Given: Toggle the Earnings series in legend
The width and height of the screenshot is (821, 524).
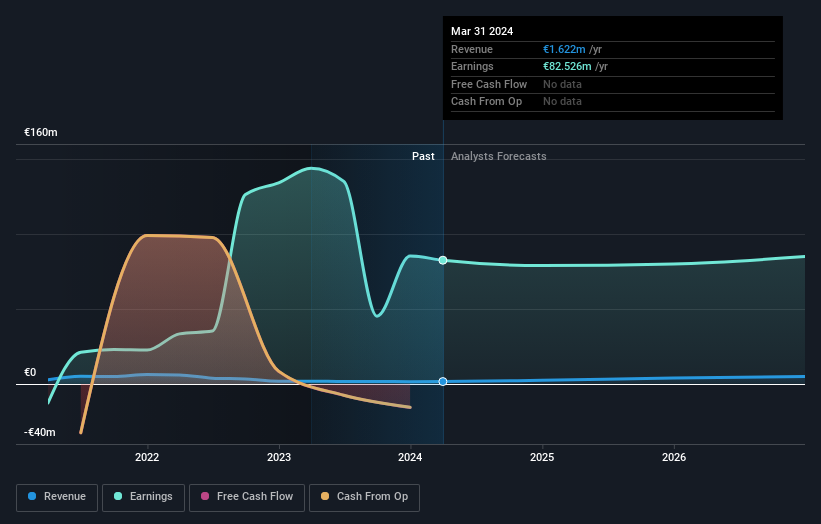Looking at the screenshot, I should [x=143, y=497].
